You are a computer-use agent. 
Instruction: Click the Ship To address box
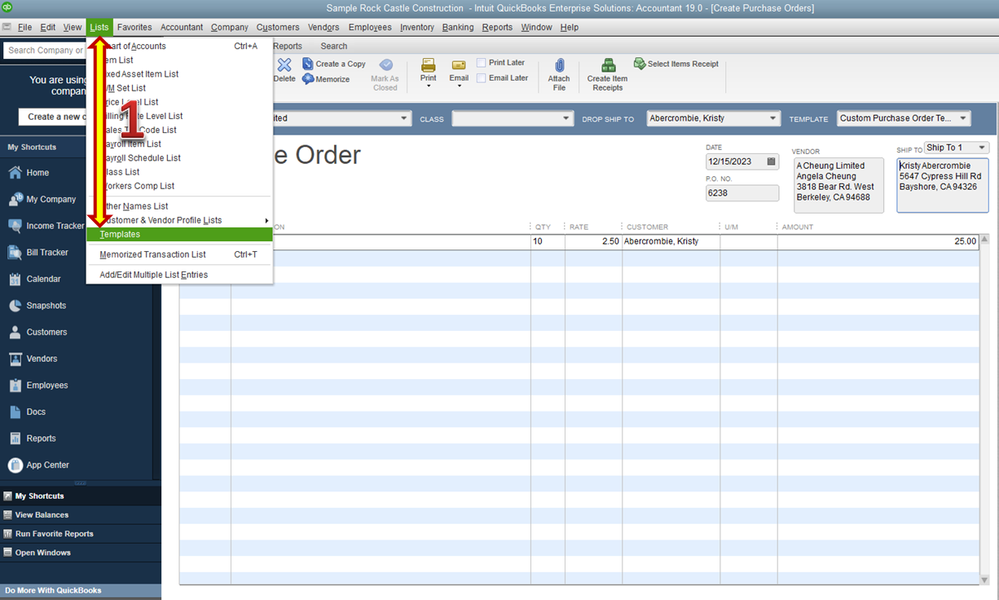(x=942, y=185)
